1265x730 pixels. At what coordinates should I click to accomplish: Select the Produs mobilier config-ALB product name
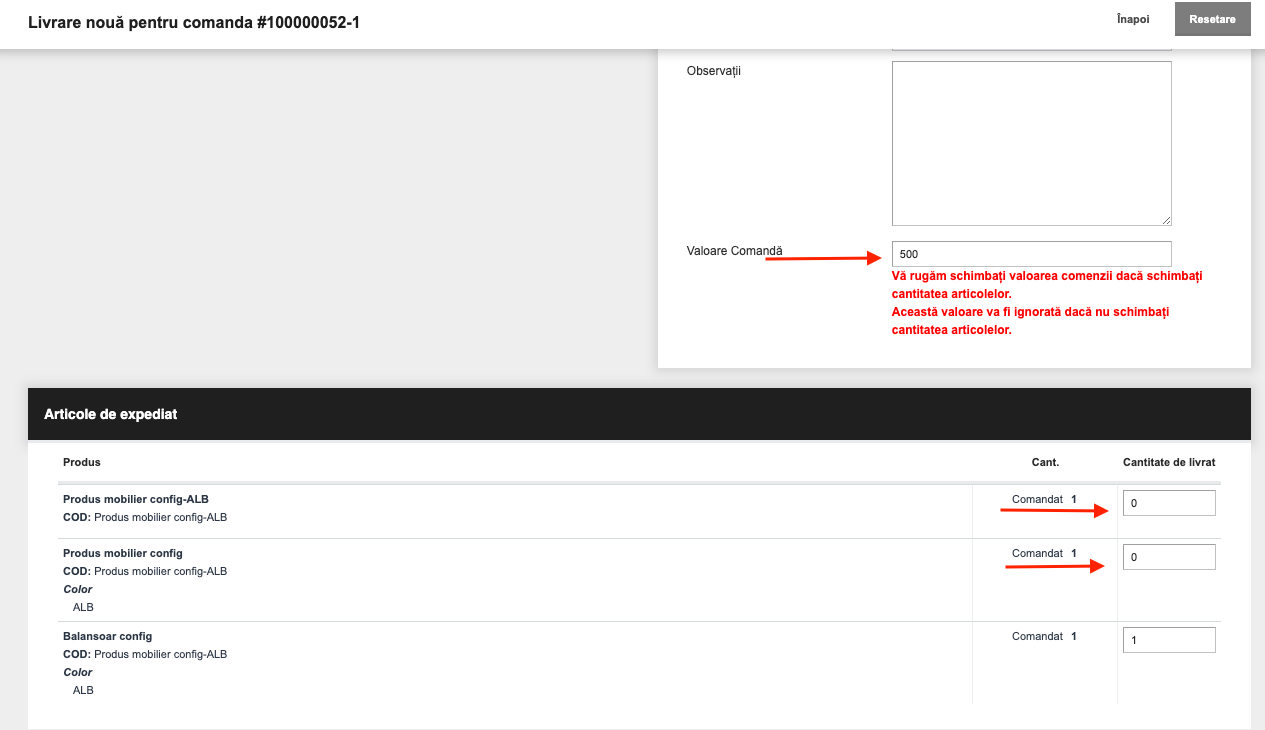[136, 499]
